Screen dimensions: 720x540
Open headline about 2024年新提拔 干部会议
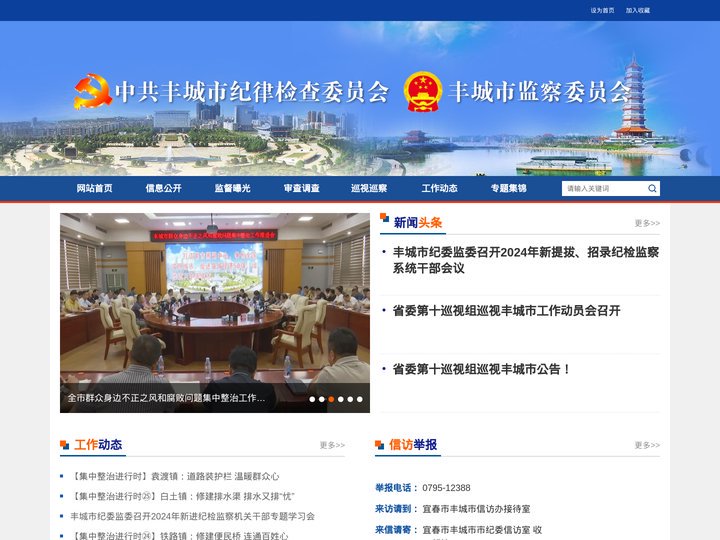coord(525,260)
